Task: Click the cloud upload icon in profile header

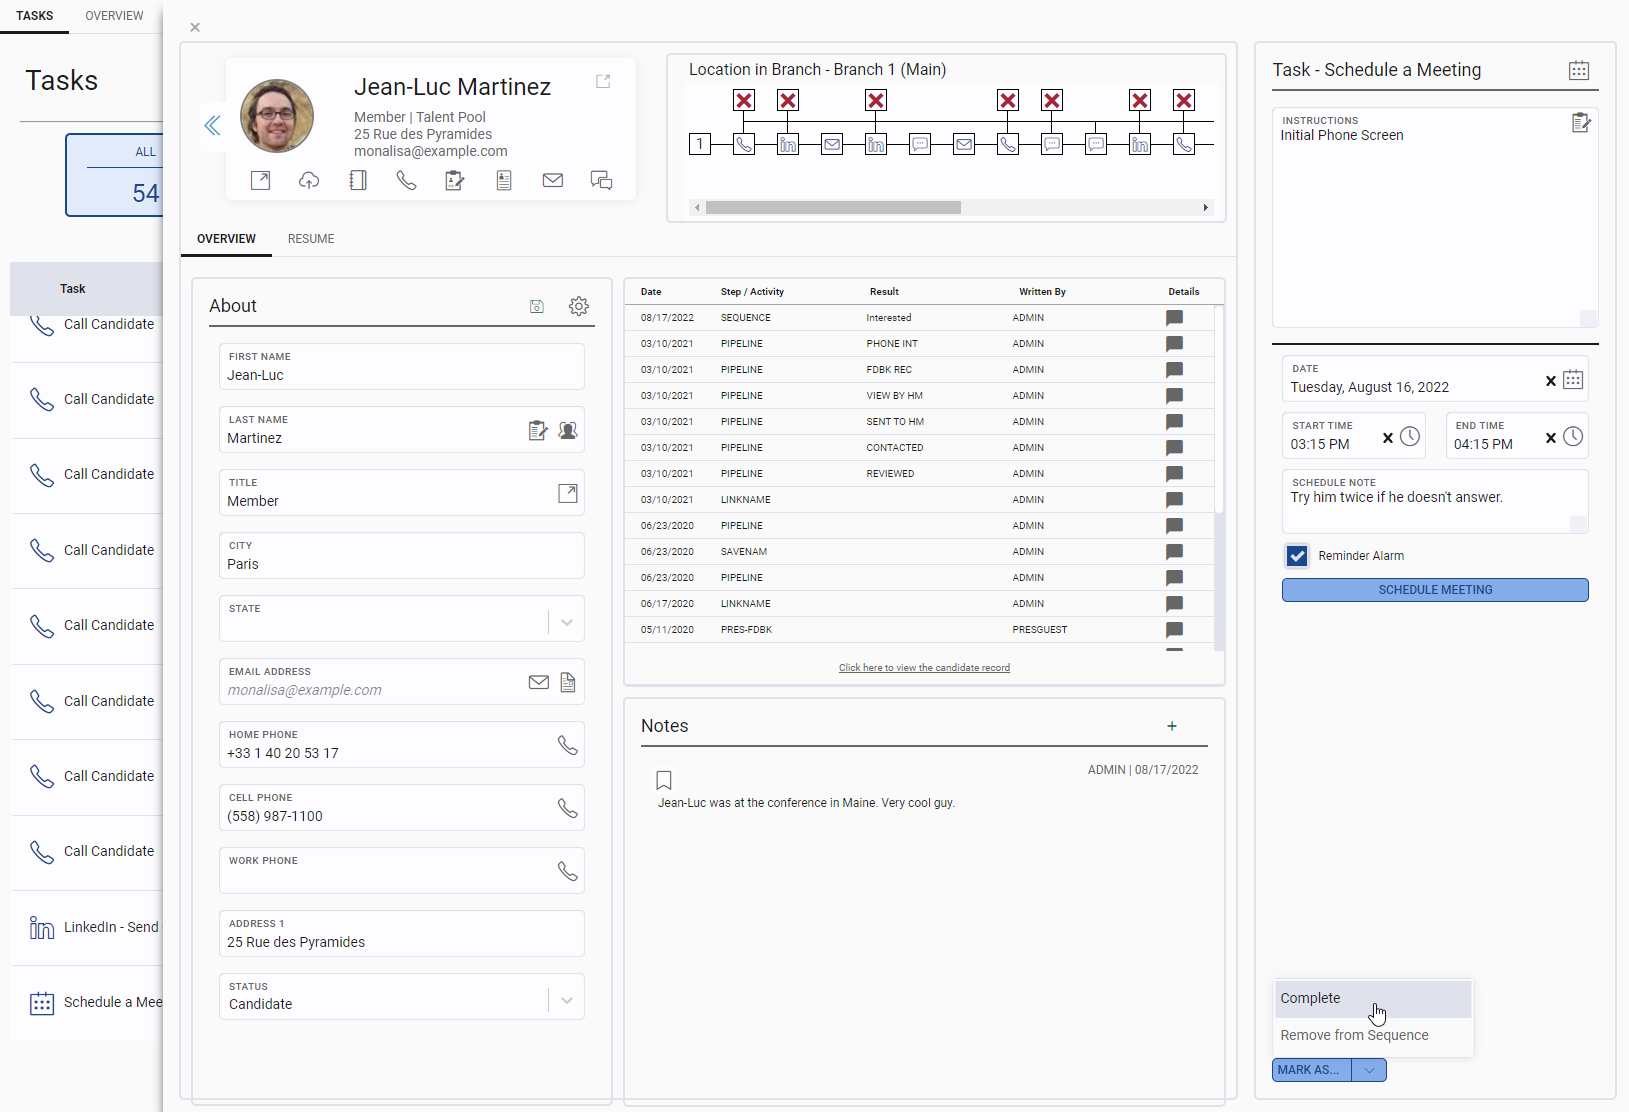Action: pos(309,180)
